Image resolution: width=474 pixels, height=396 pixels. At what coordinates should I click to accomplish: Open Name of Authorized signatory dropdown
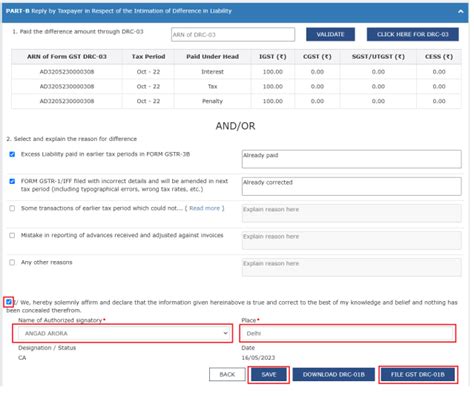click(123, 333)
